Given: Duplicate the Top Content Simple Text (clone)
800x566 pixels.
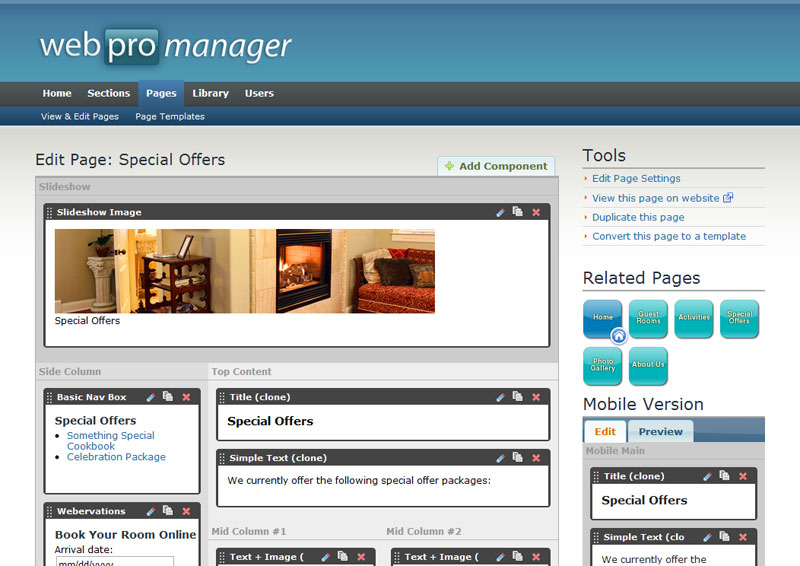Looking at the screenshot, I should tap(517, 457).
